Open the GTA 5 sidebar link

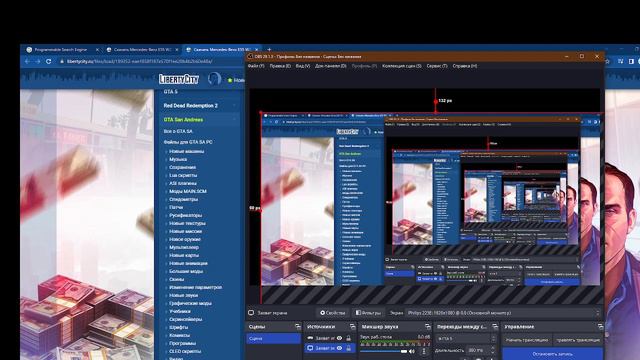pyautogui.click(x=171, y=92)
